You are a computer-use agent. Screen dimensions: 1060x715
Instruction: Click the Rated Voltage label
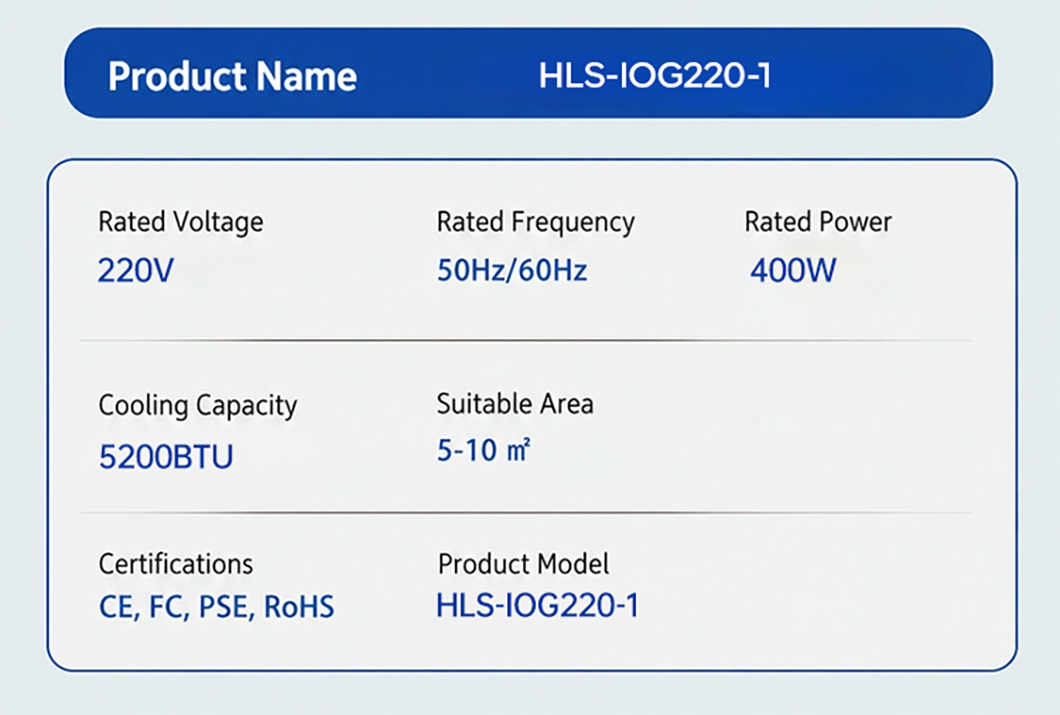point(180,222)
